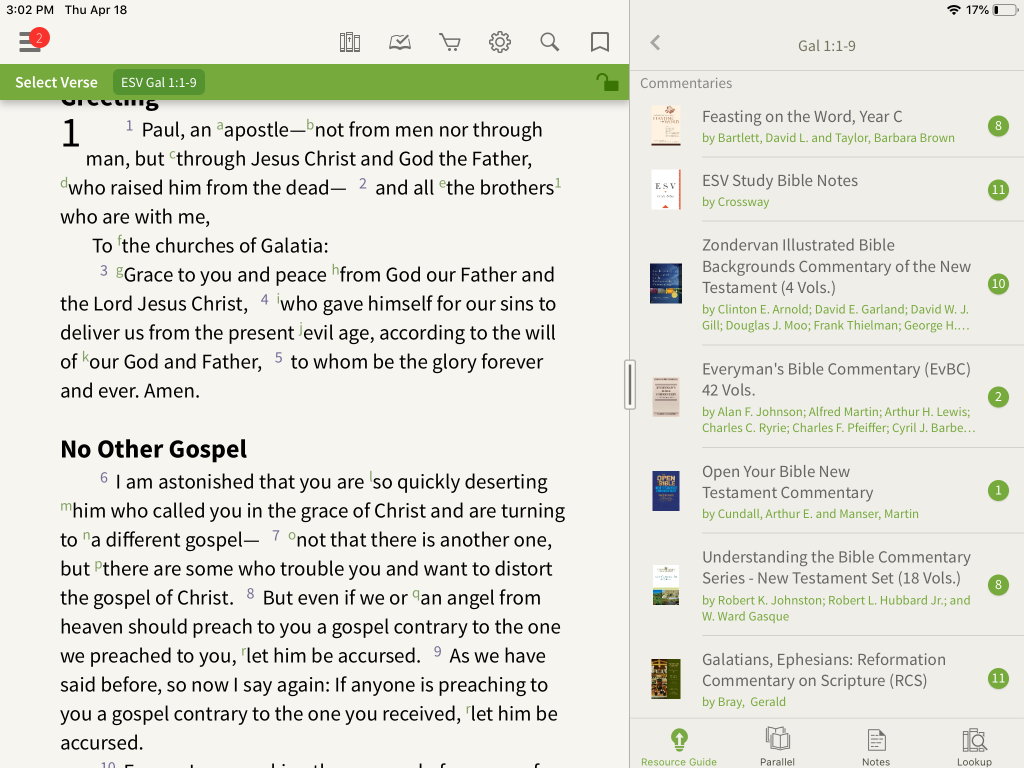Tap author line "by Bray, Gerald"
Screen dimensions: 1024x768
pyautogui.click(x=744, y=702)
